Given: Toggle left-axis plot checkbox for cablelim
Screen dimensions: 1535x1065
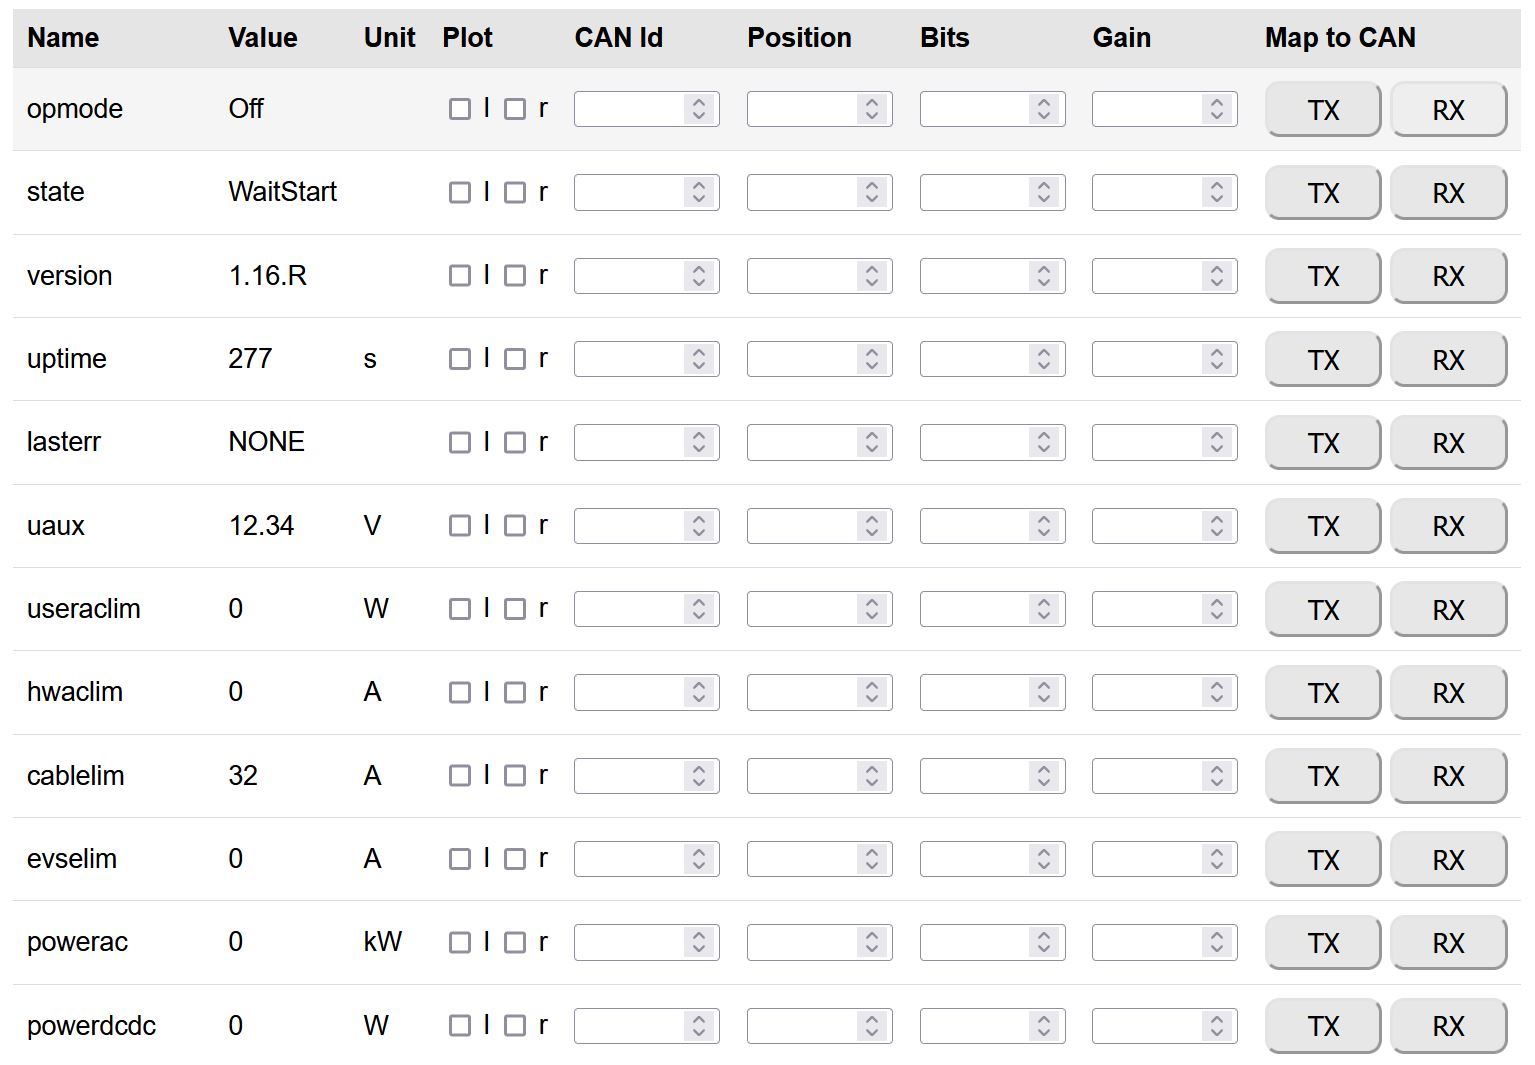Looking at the screenshot, I should click(460, 776).
